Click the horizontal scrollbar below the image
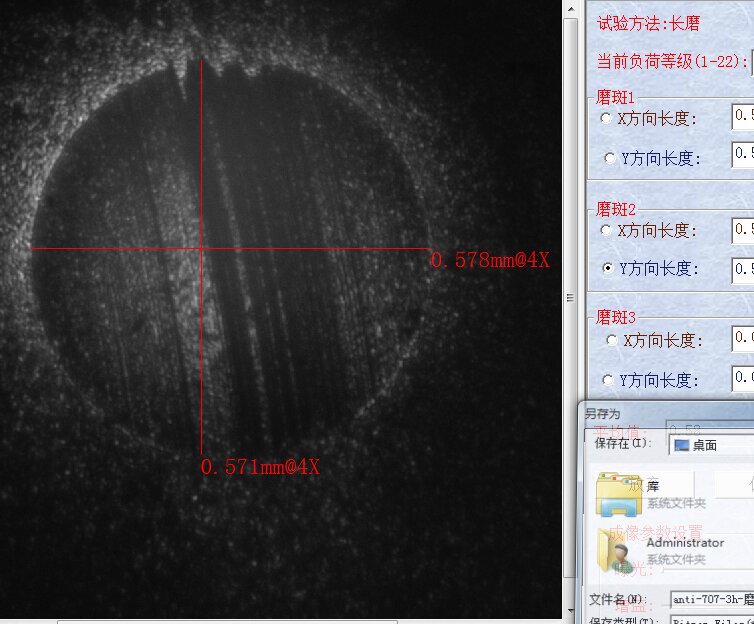 click(227, 622)
